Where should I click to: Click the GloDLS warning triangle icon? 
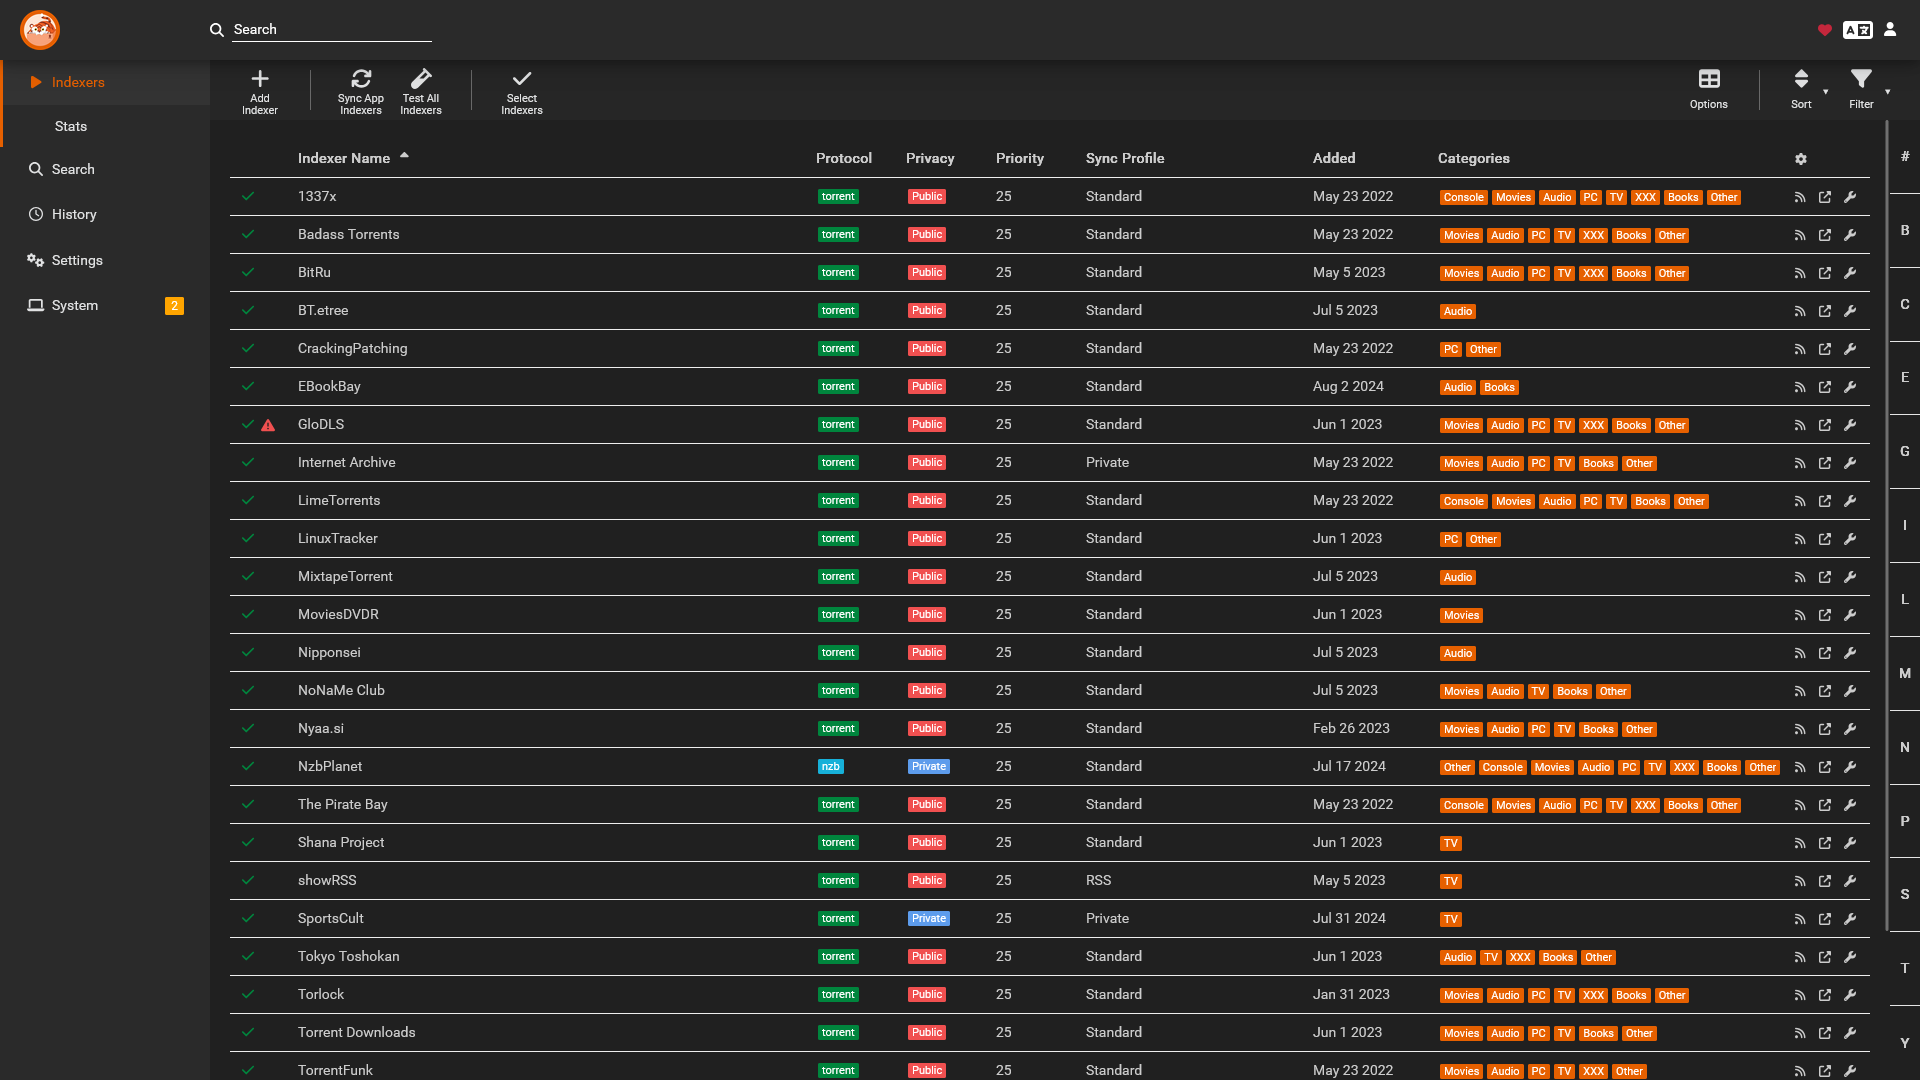point(268,425)
